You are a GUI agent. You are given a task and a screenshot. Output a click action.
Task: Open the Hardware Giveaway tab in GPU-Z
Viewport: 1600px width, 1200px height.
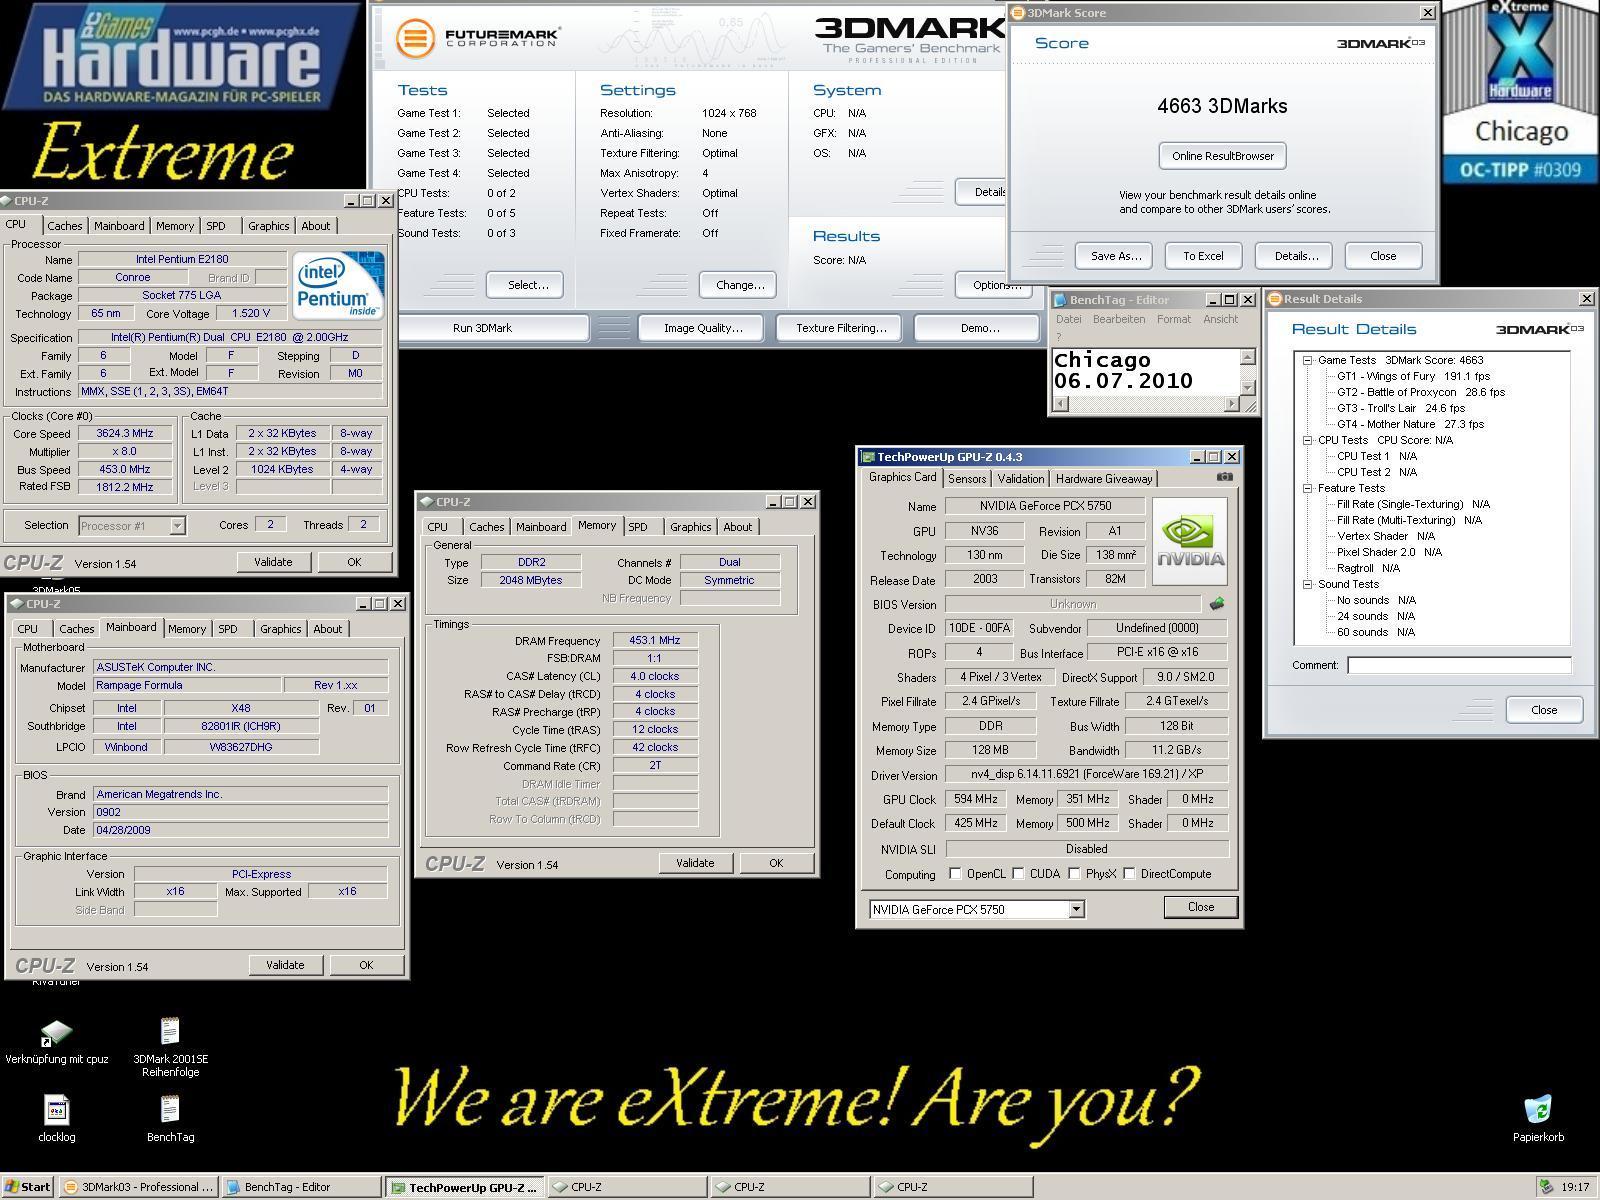coord(1104,479)
